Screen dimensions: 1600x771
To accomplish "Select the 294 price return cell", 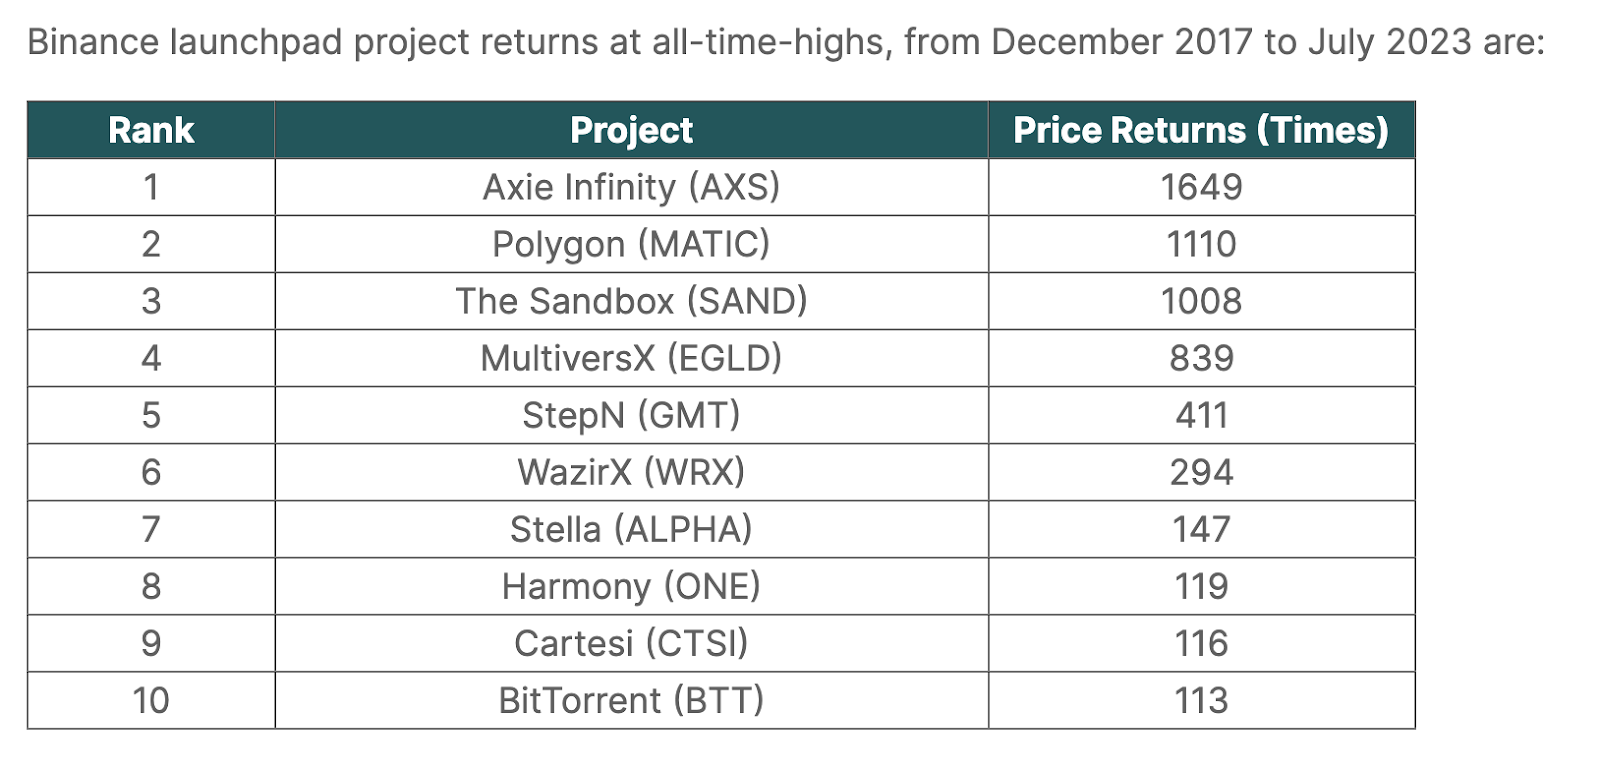I will pyautogui.click(x=1201, y=472).
